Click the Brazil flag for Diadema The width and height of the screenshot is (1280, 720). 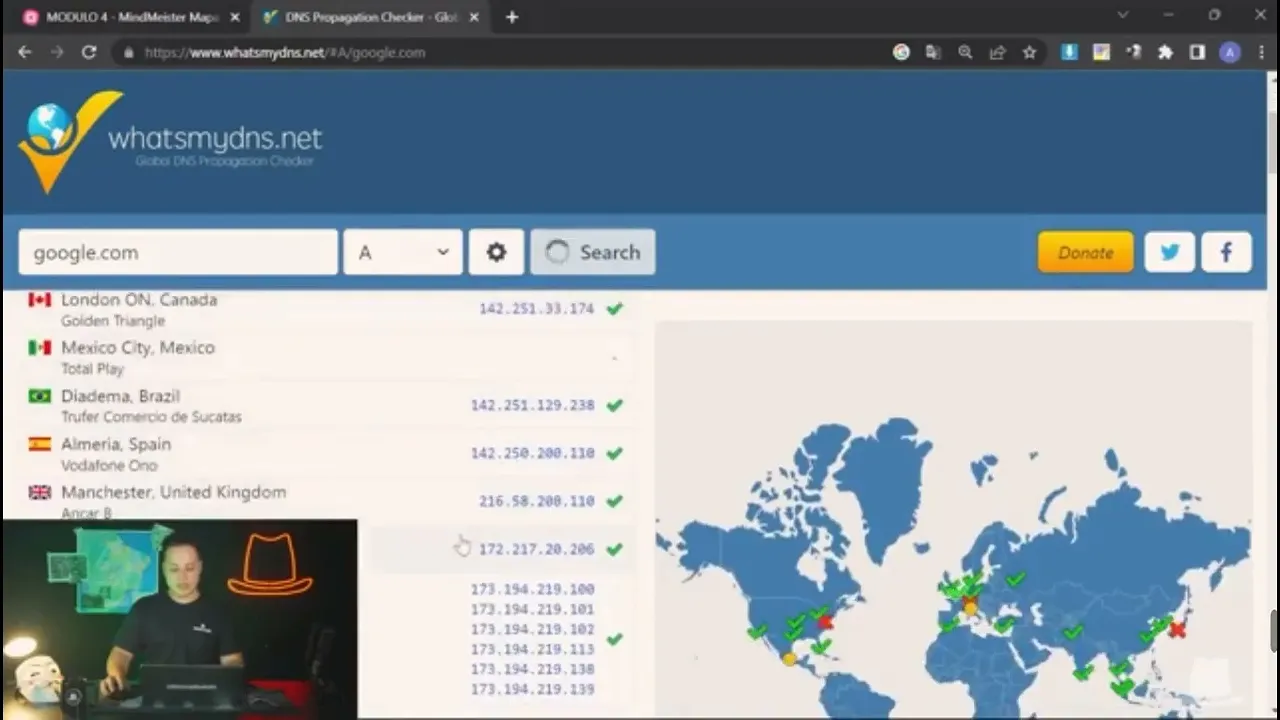pyautogui.click(x=39, y=396)
